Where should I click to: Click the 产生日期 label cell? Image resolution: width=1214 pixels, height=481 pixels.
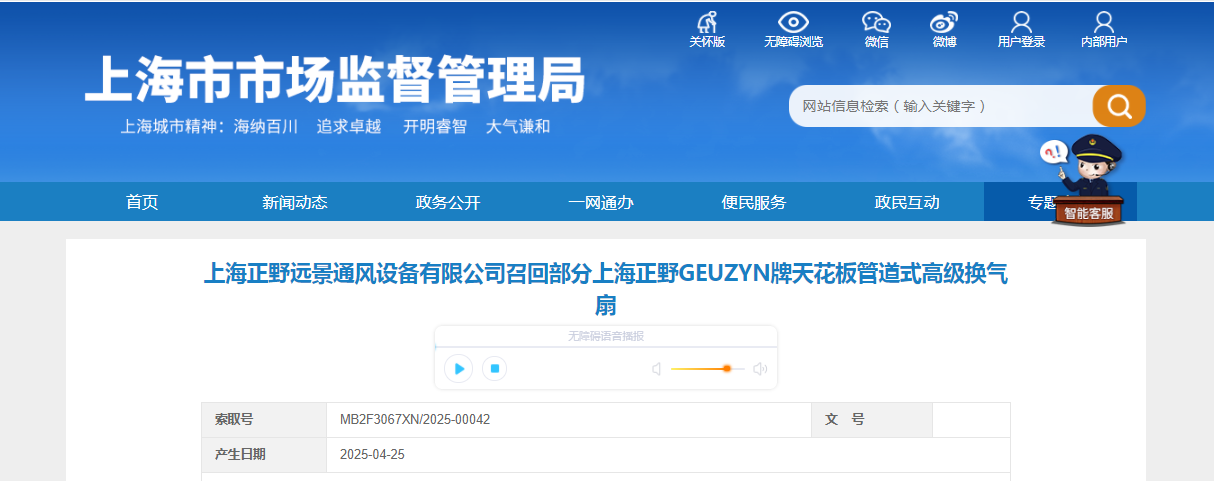click(264, 455)
